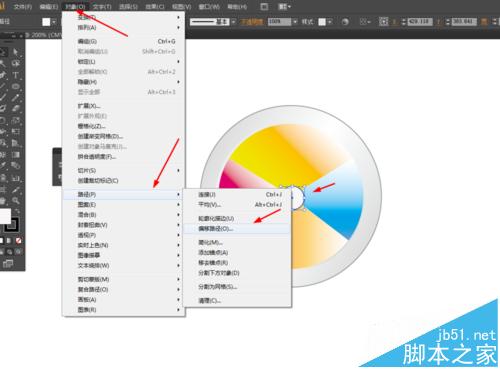Switch to Gradient fill mode in toolbox

coord(9,240)
